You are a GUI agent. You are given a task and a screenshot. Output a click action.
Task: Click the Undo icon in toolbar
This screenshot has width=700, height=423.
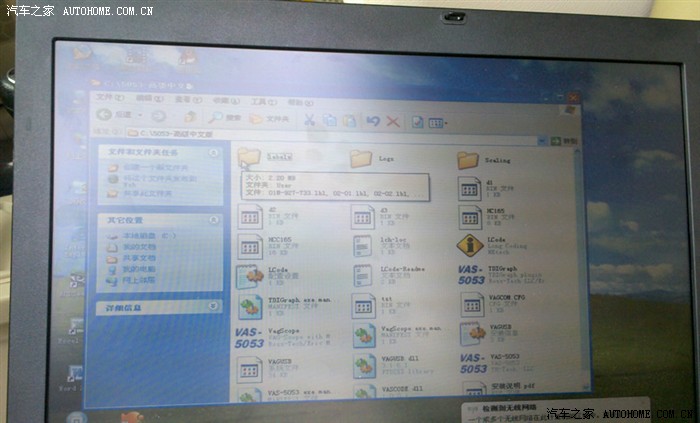tap(373, 121)
